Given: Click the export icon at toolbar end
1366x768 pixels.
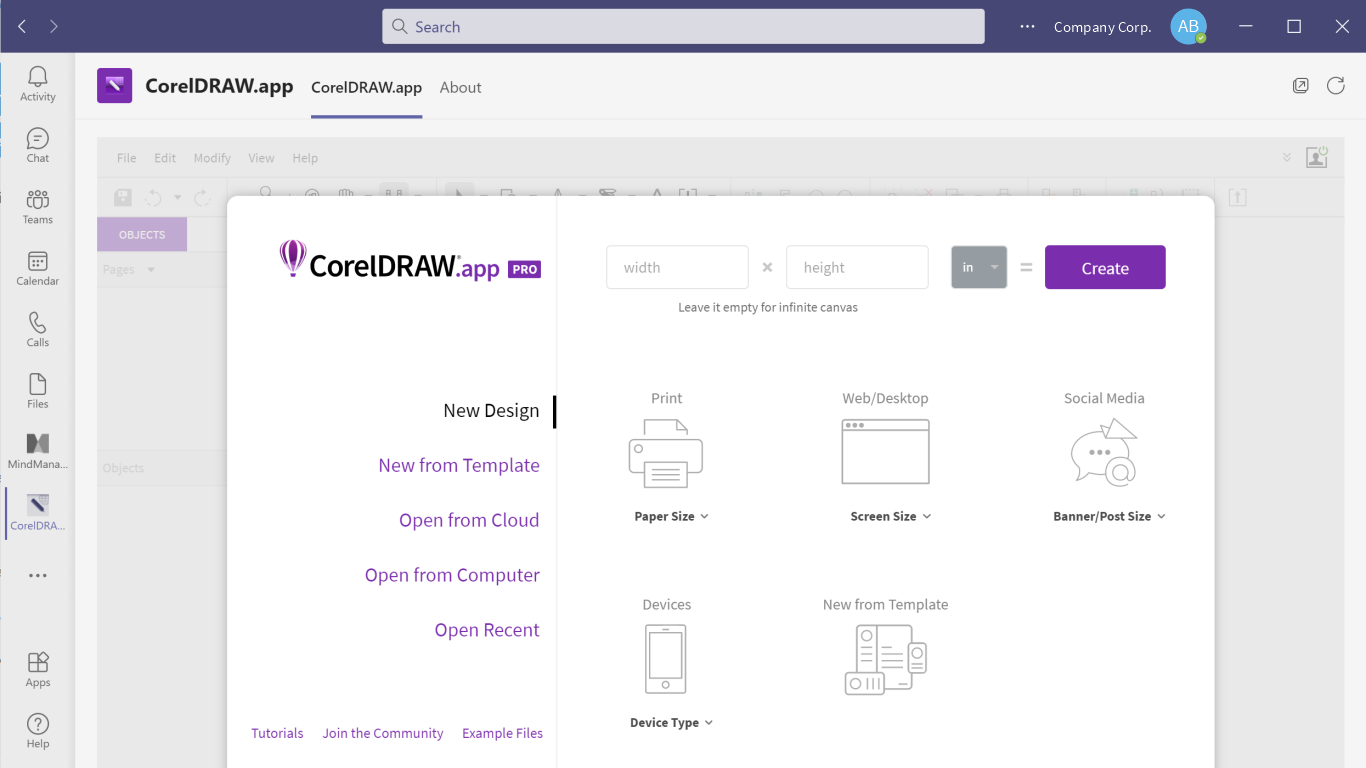Looking at the screenshot, I should click(x=1237, y=198).
